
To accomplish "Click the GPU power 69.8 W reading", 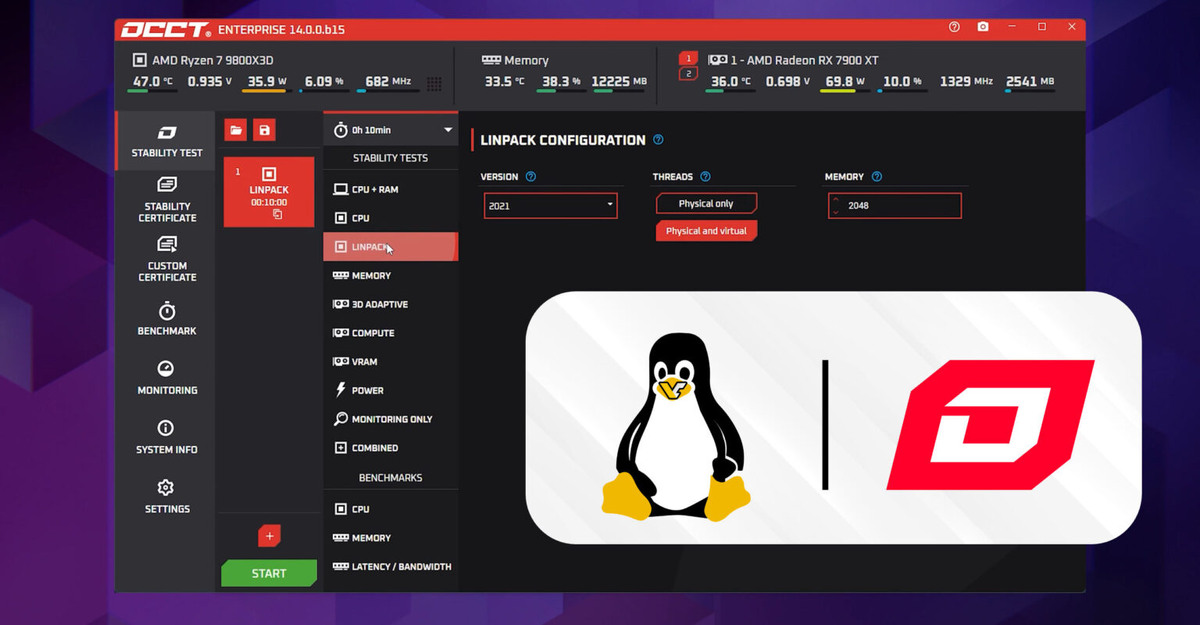I will click(x=845, y=82).
